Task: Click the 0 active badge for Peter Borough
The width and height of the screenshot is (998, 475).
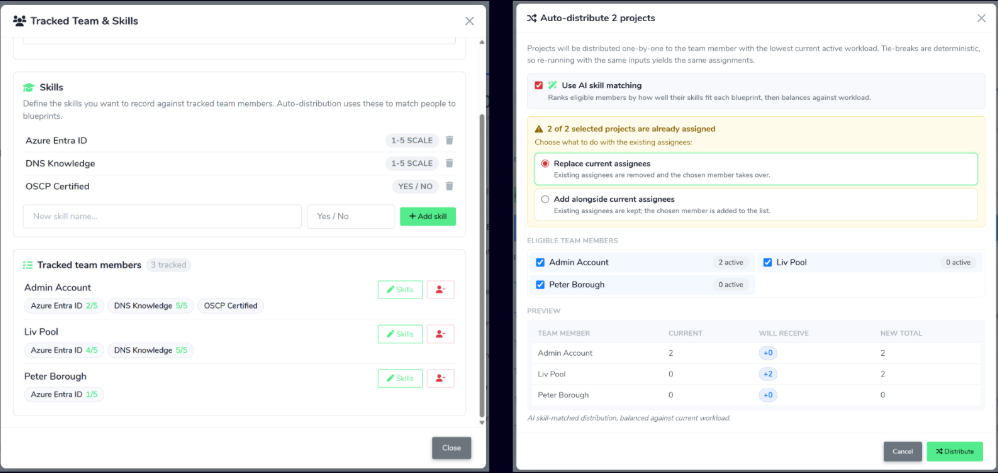Action: coord(731,285)
